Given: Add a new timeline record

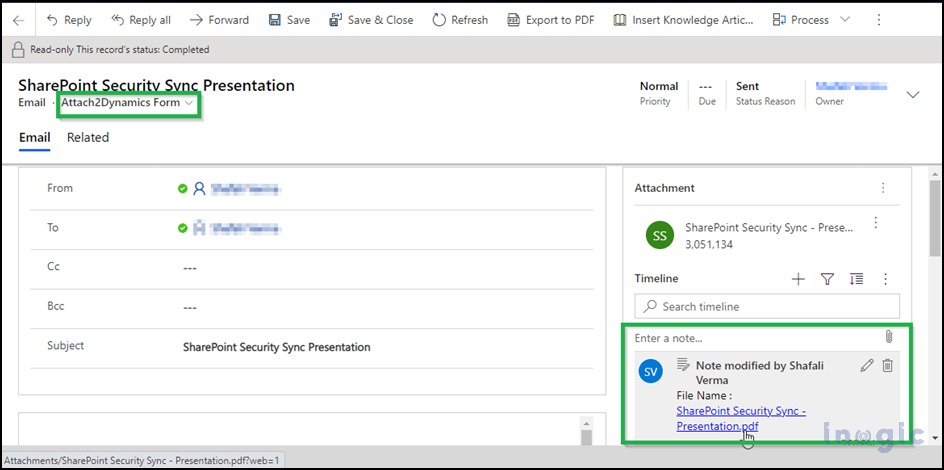Looking at the screenshot, I should point(798,279).
